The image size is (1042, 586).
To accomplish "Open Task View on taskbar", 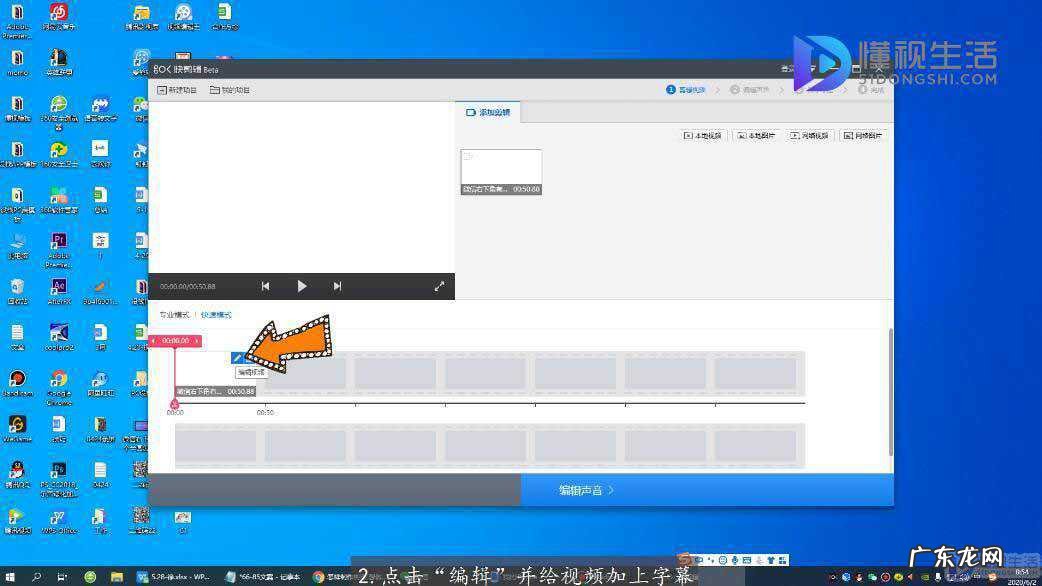I will click(62, 577).
